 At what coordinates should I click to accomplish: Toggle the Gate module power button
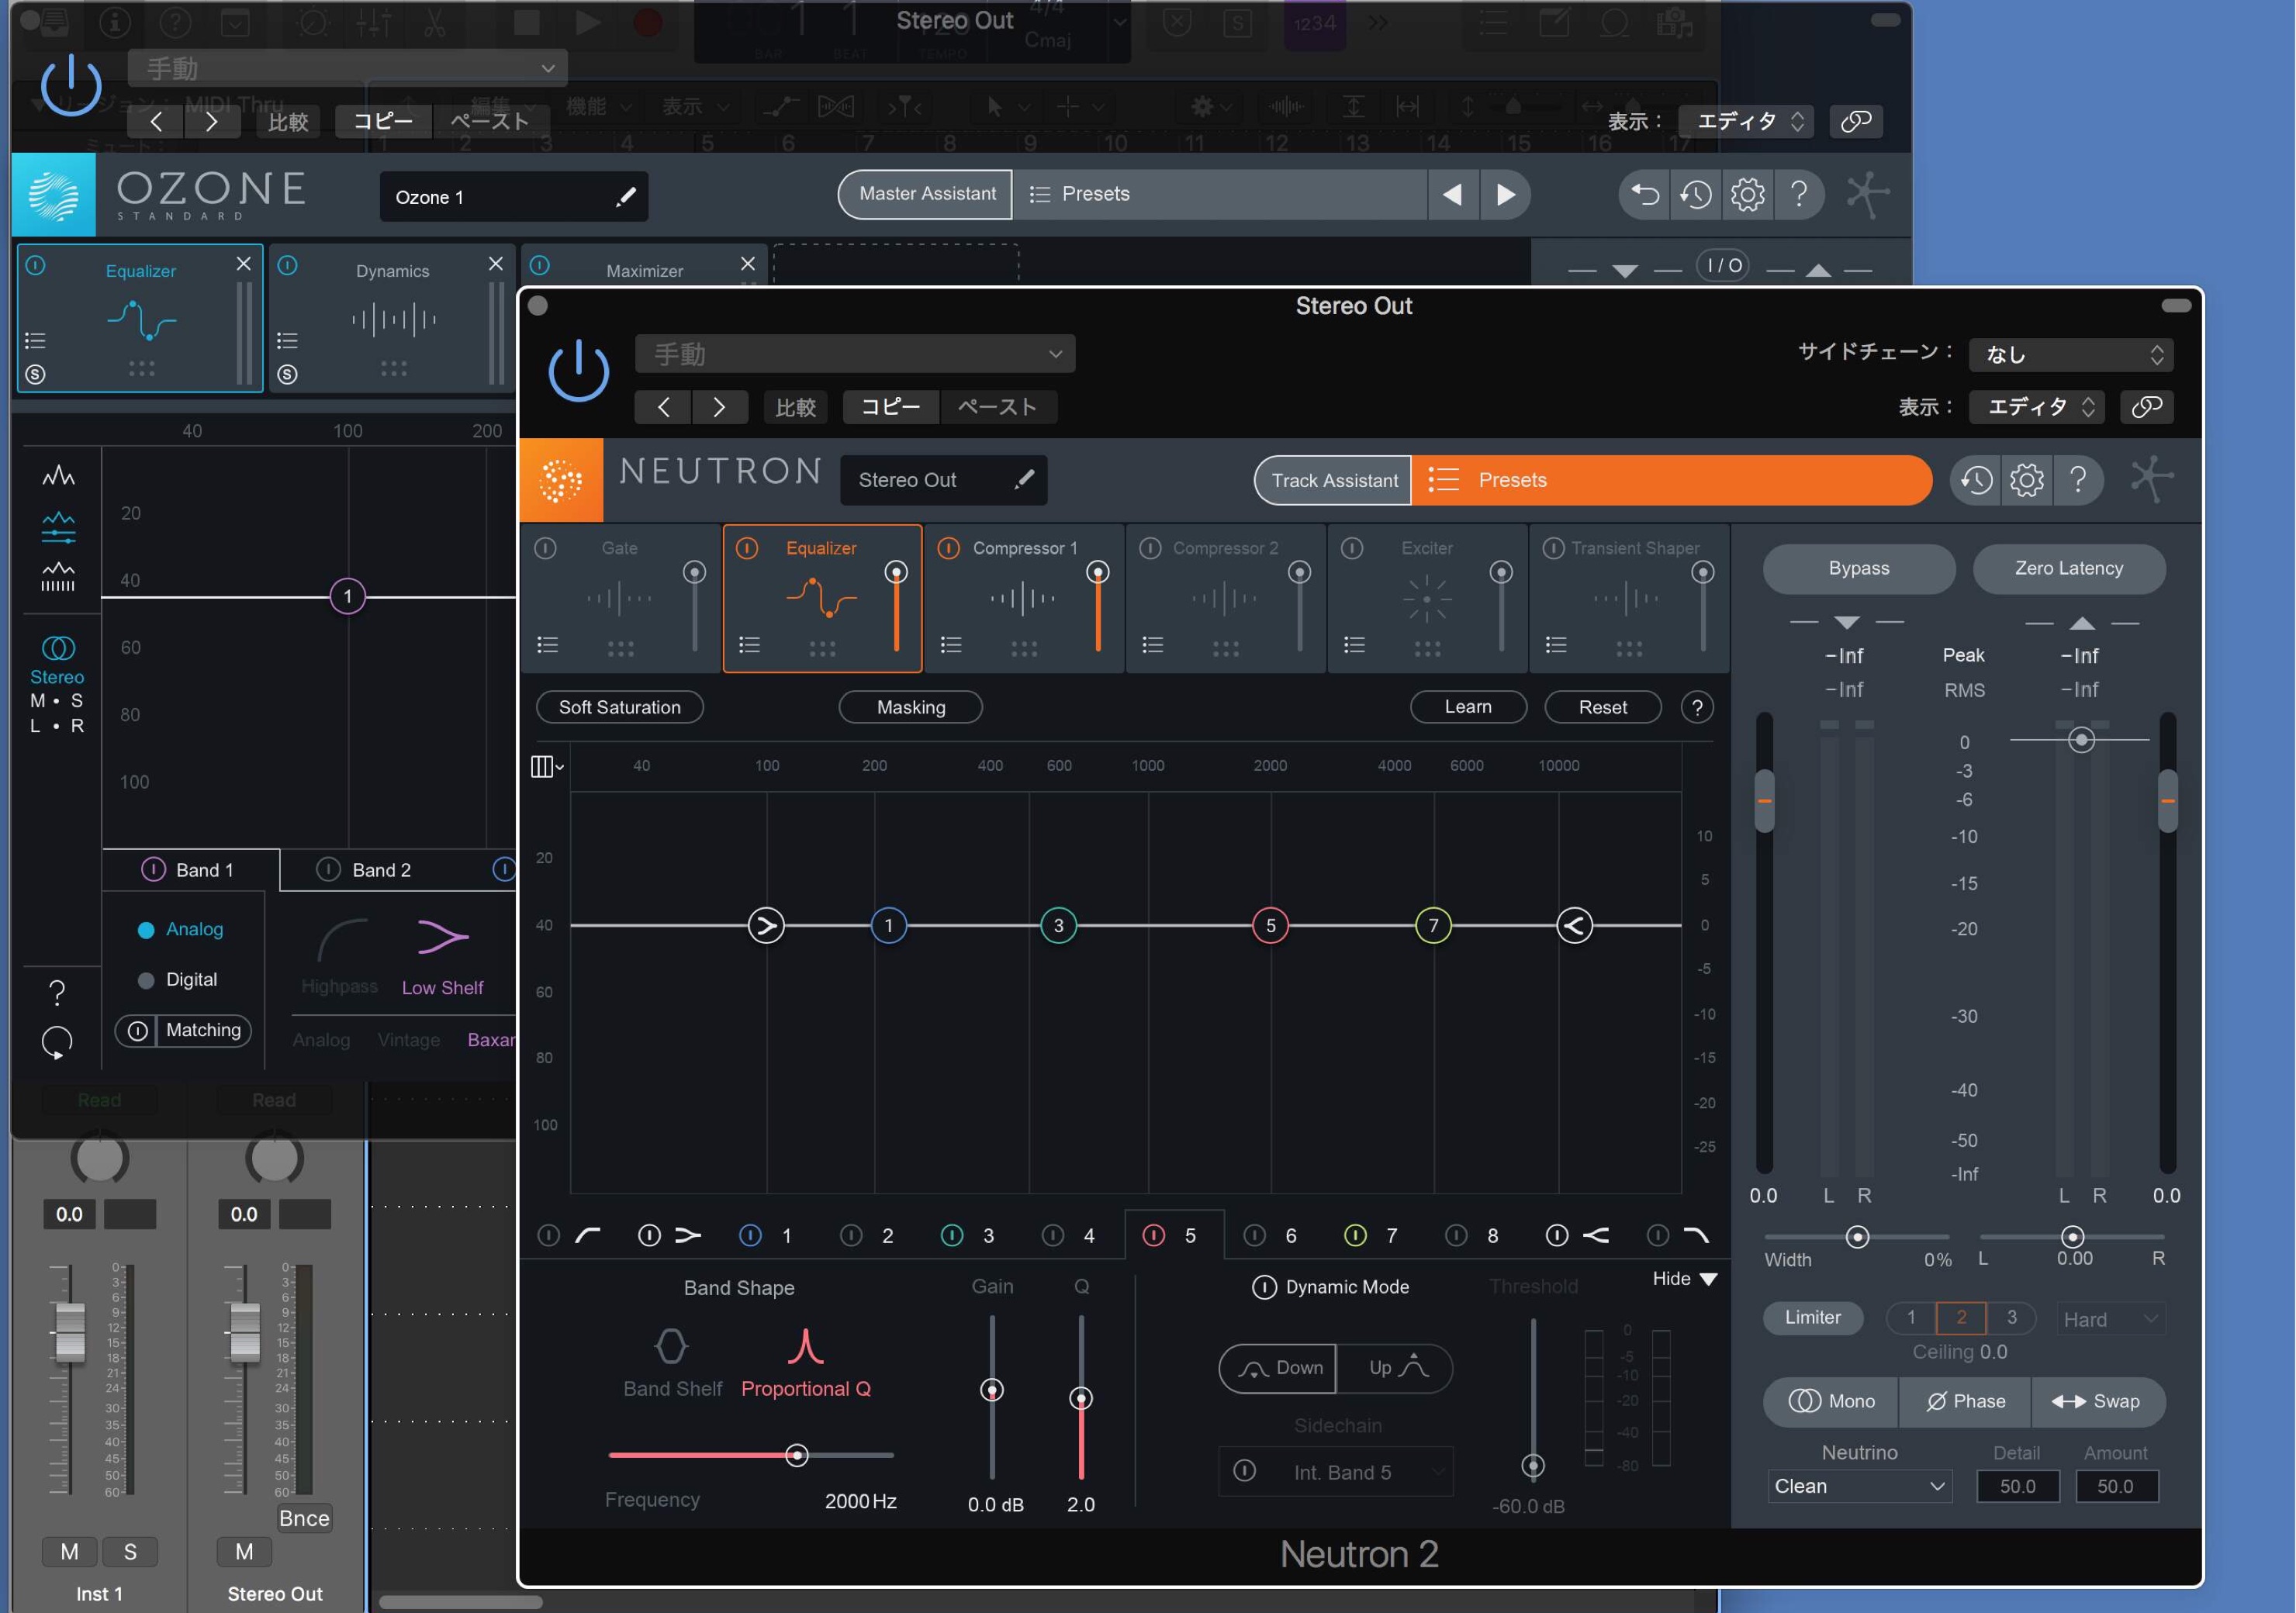click(x=547, y=548)
